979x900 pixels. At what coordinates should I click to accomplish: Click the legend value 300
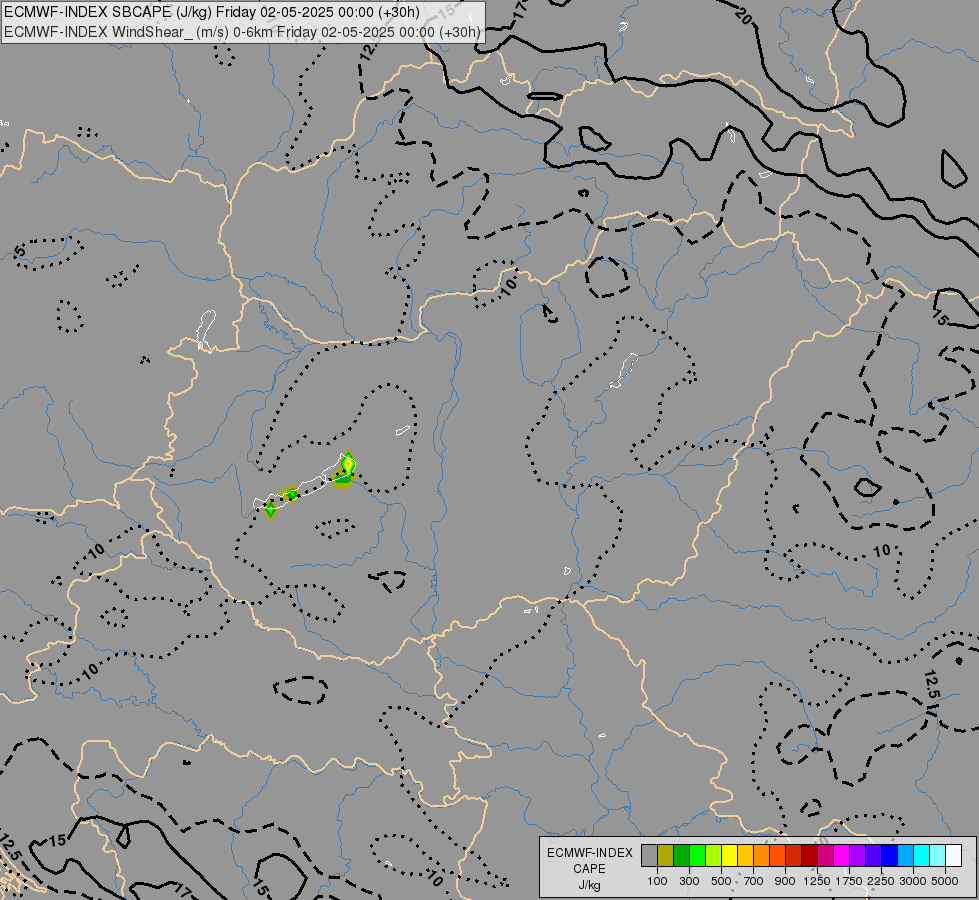pyautogui.click(x=689, y=881)
